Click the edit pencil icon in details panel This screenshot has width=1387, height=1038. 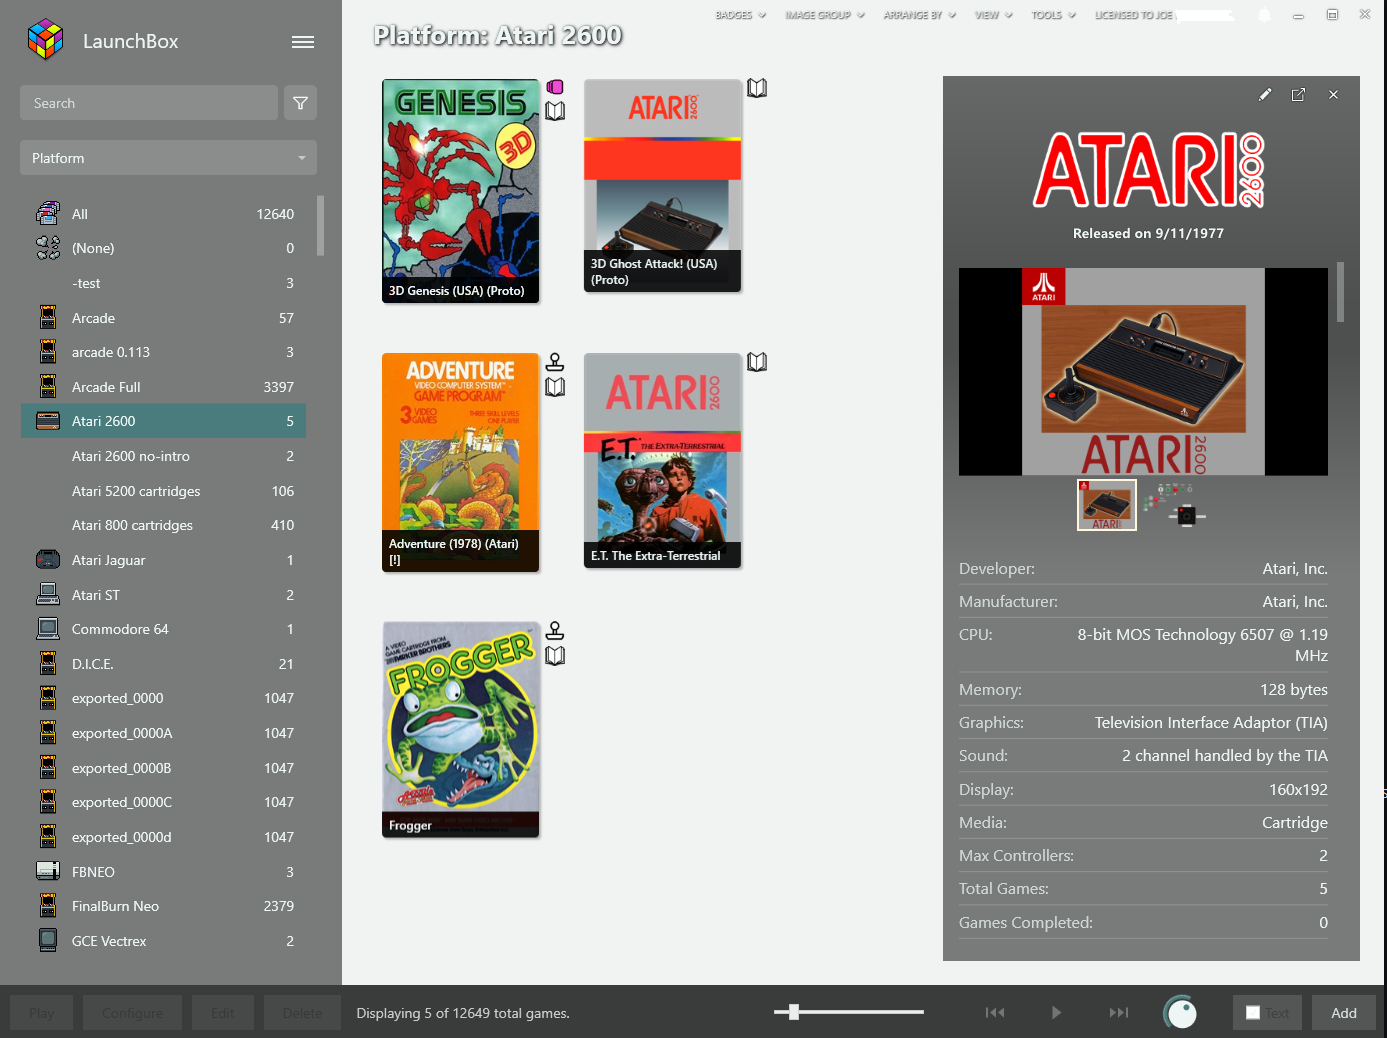click(1265, 95)
